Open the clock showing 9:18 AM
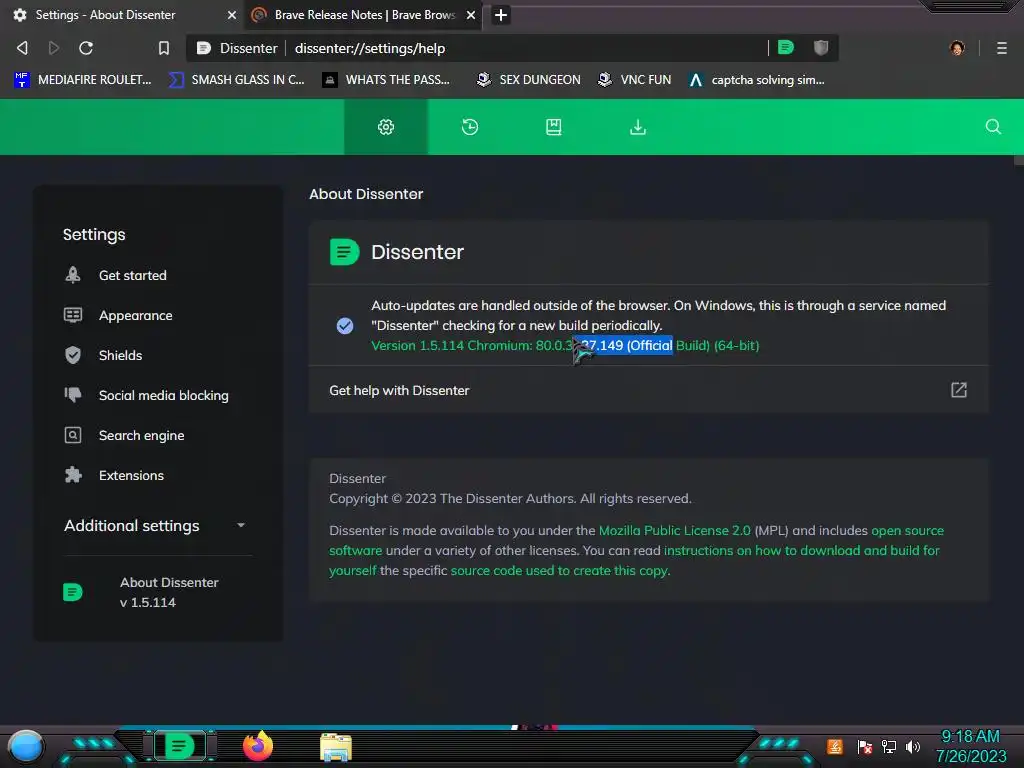 click(970, 737)
